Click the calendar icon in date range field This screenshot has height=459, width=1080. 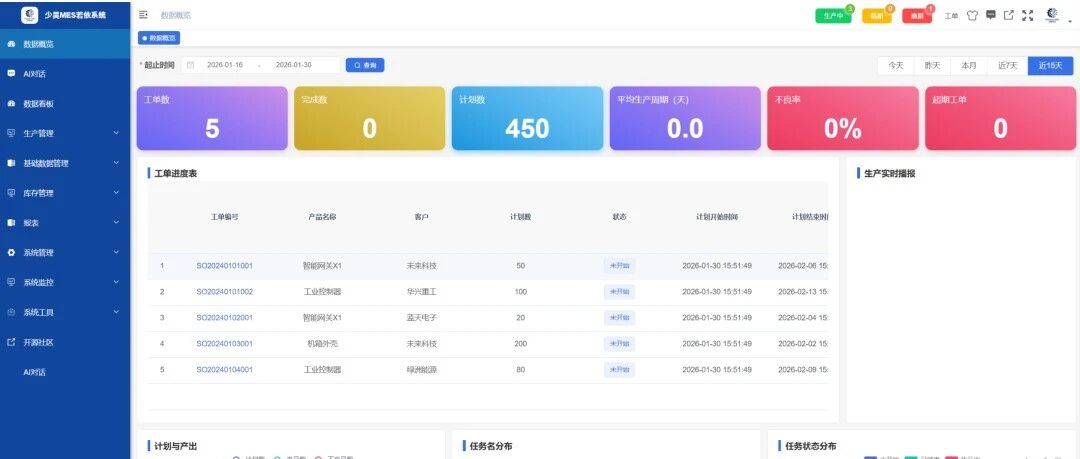click(191, 65)
